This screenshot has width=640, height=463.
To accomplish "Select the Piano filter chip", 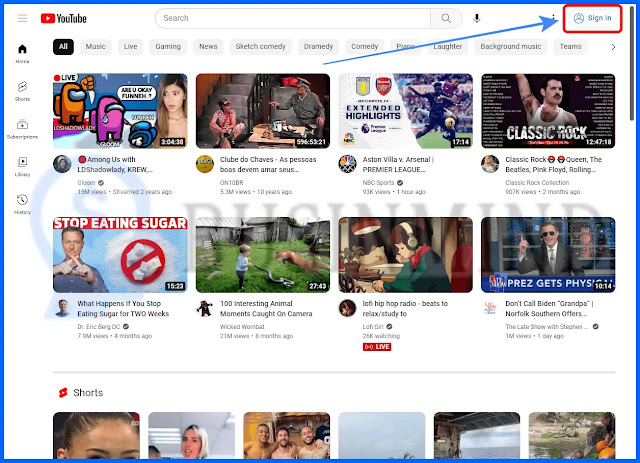I will (406, 47).
